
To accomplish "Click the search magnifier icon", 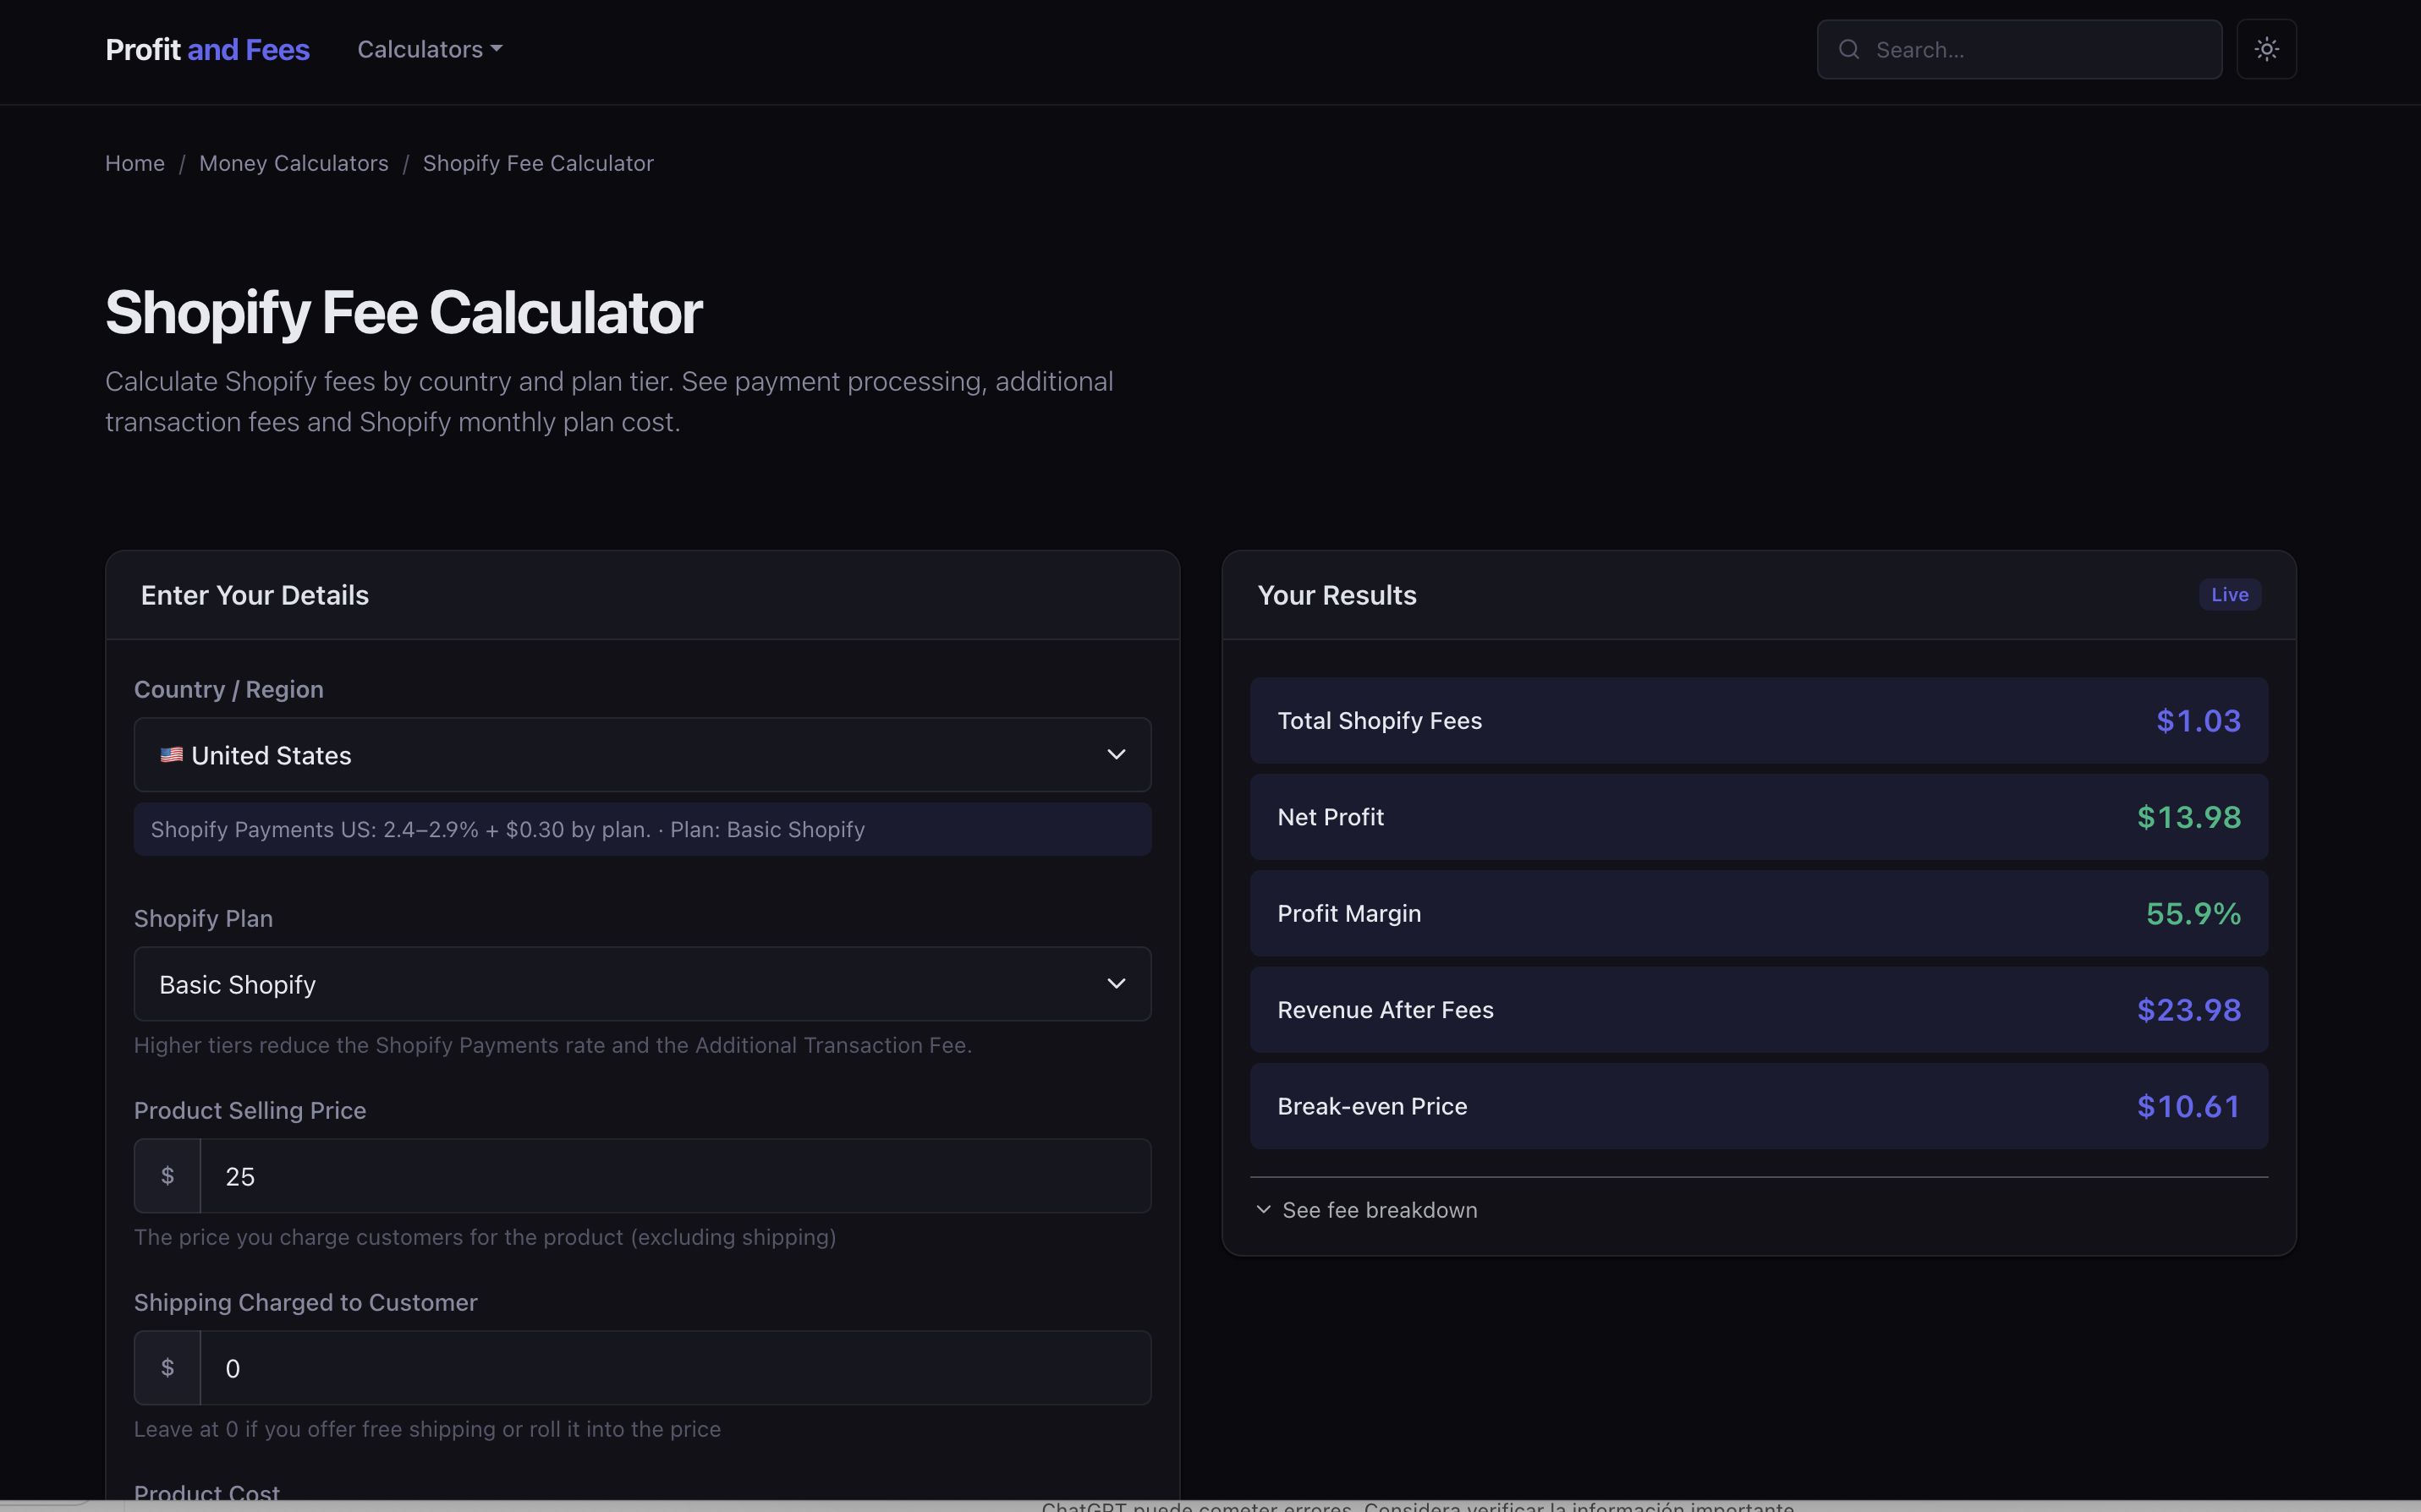I will pyautogui.click(x=1849, y=49).
